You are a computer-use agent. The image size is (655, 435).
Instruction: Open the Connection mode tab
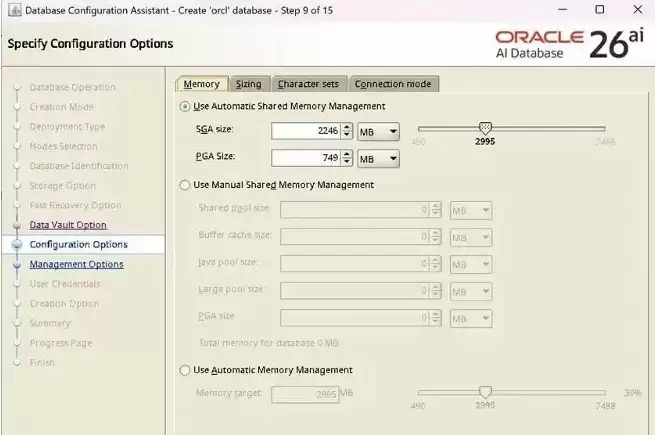tap(393, 84)
